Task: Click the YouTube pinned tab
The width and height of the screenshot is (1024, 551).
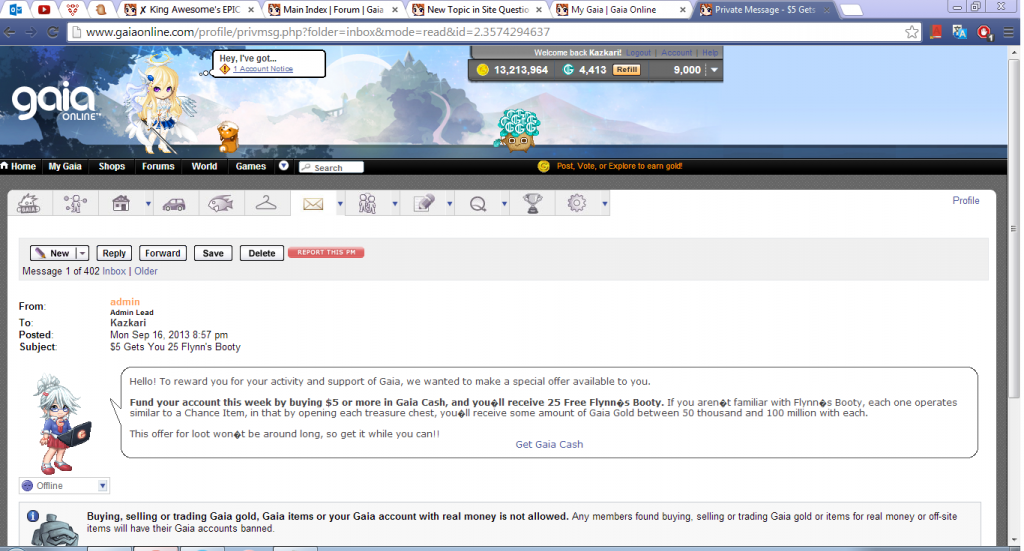Action: pos(44,10)
